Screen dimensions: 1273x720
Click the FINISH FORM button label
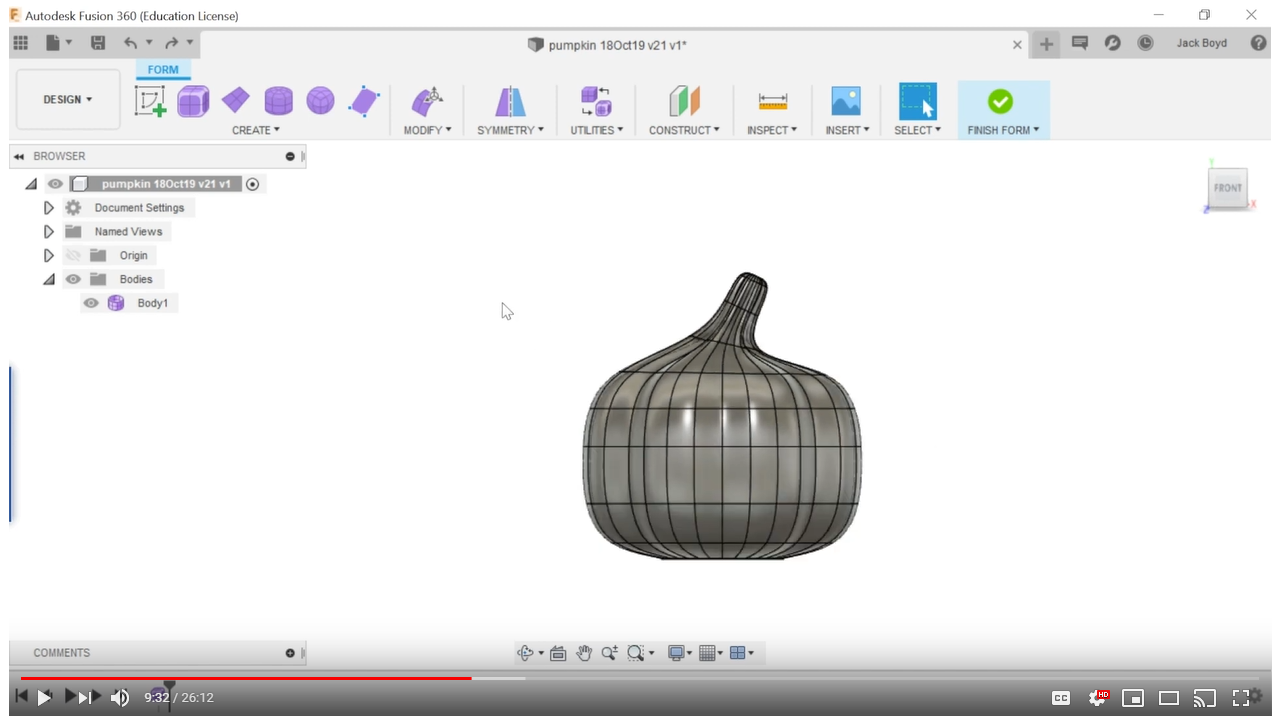pyautogui.click(x=1003, y=130)
